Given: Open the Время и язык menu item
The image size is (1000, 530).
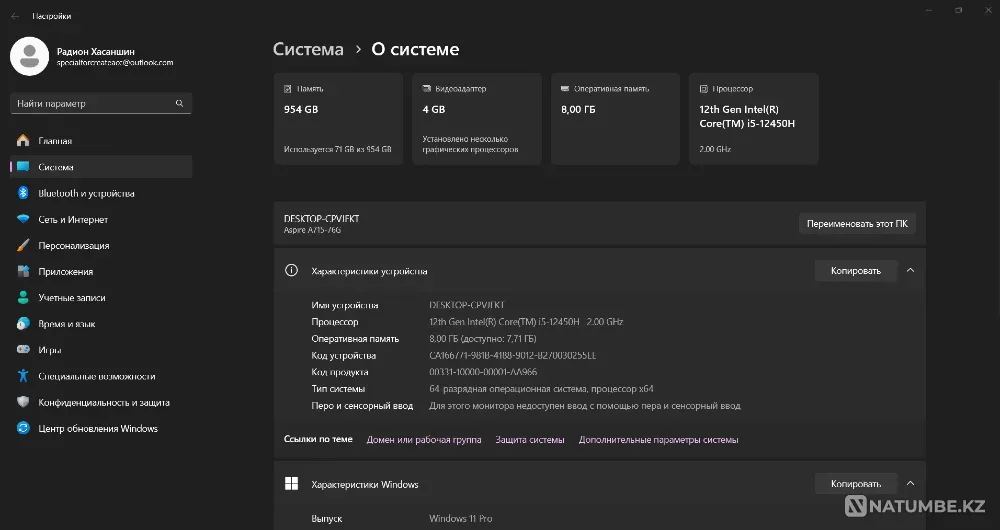Looking at the screenshot, I should tap(67, 324).
